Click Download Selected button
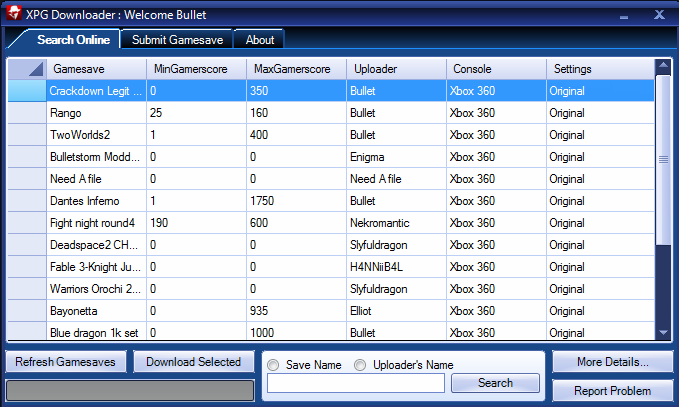 tap(193, 362)
